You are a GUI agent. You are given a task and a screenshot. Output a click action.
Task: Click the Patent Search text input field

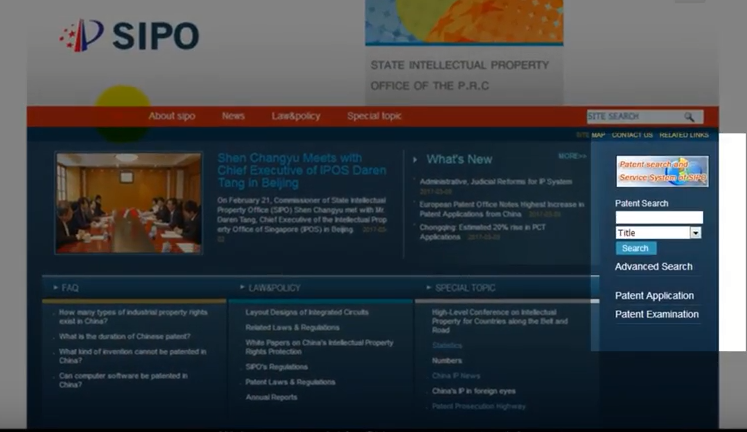[x=658, y=217]
